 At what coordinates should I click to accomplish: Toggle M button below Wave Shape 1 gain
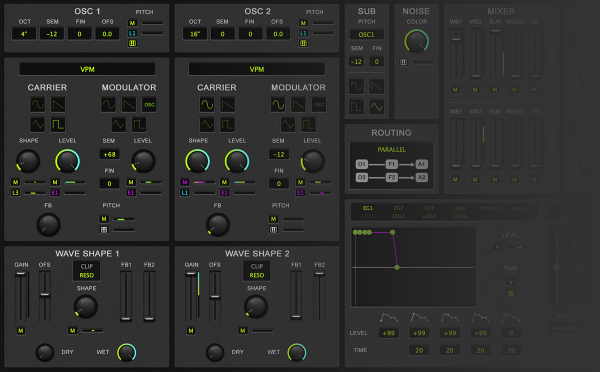click(x=21, y=331)
